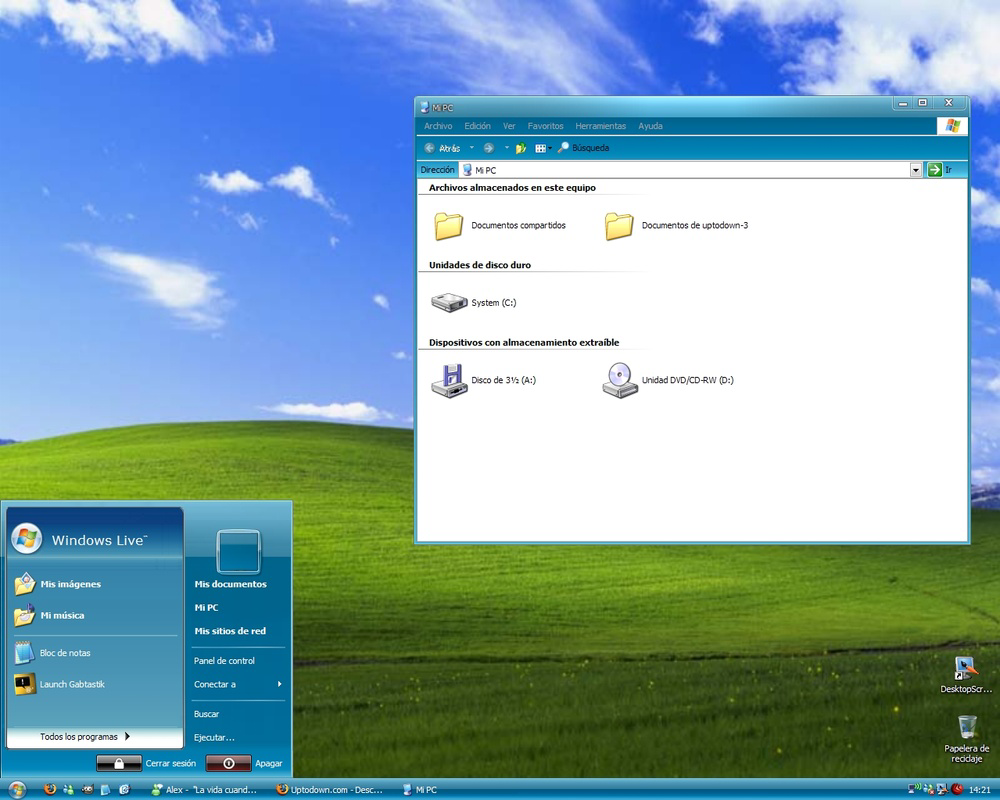Viewport: 1000px width, 800px height.
Task: Open the DesktopScr... desktop shortcut
Action: pyautogui.click(x=966, y=675)
